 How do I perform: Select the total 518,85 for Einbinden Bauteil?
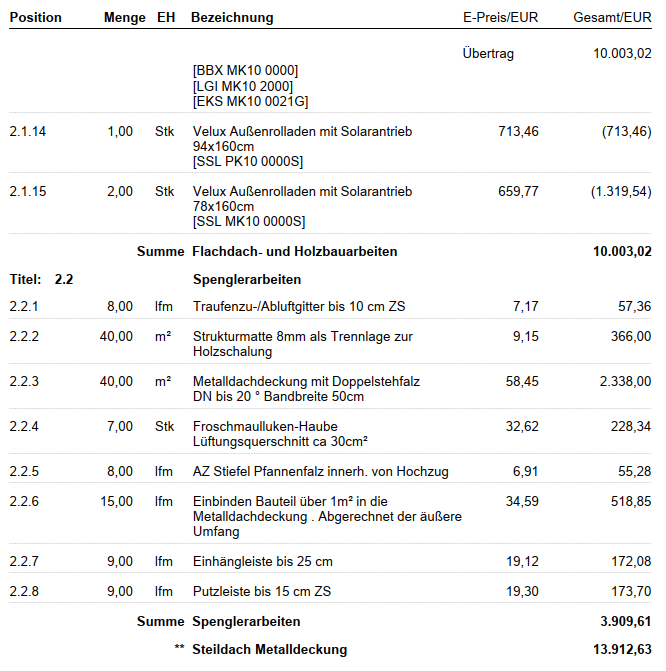(630, 501)
